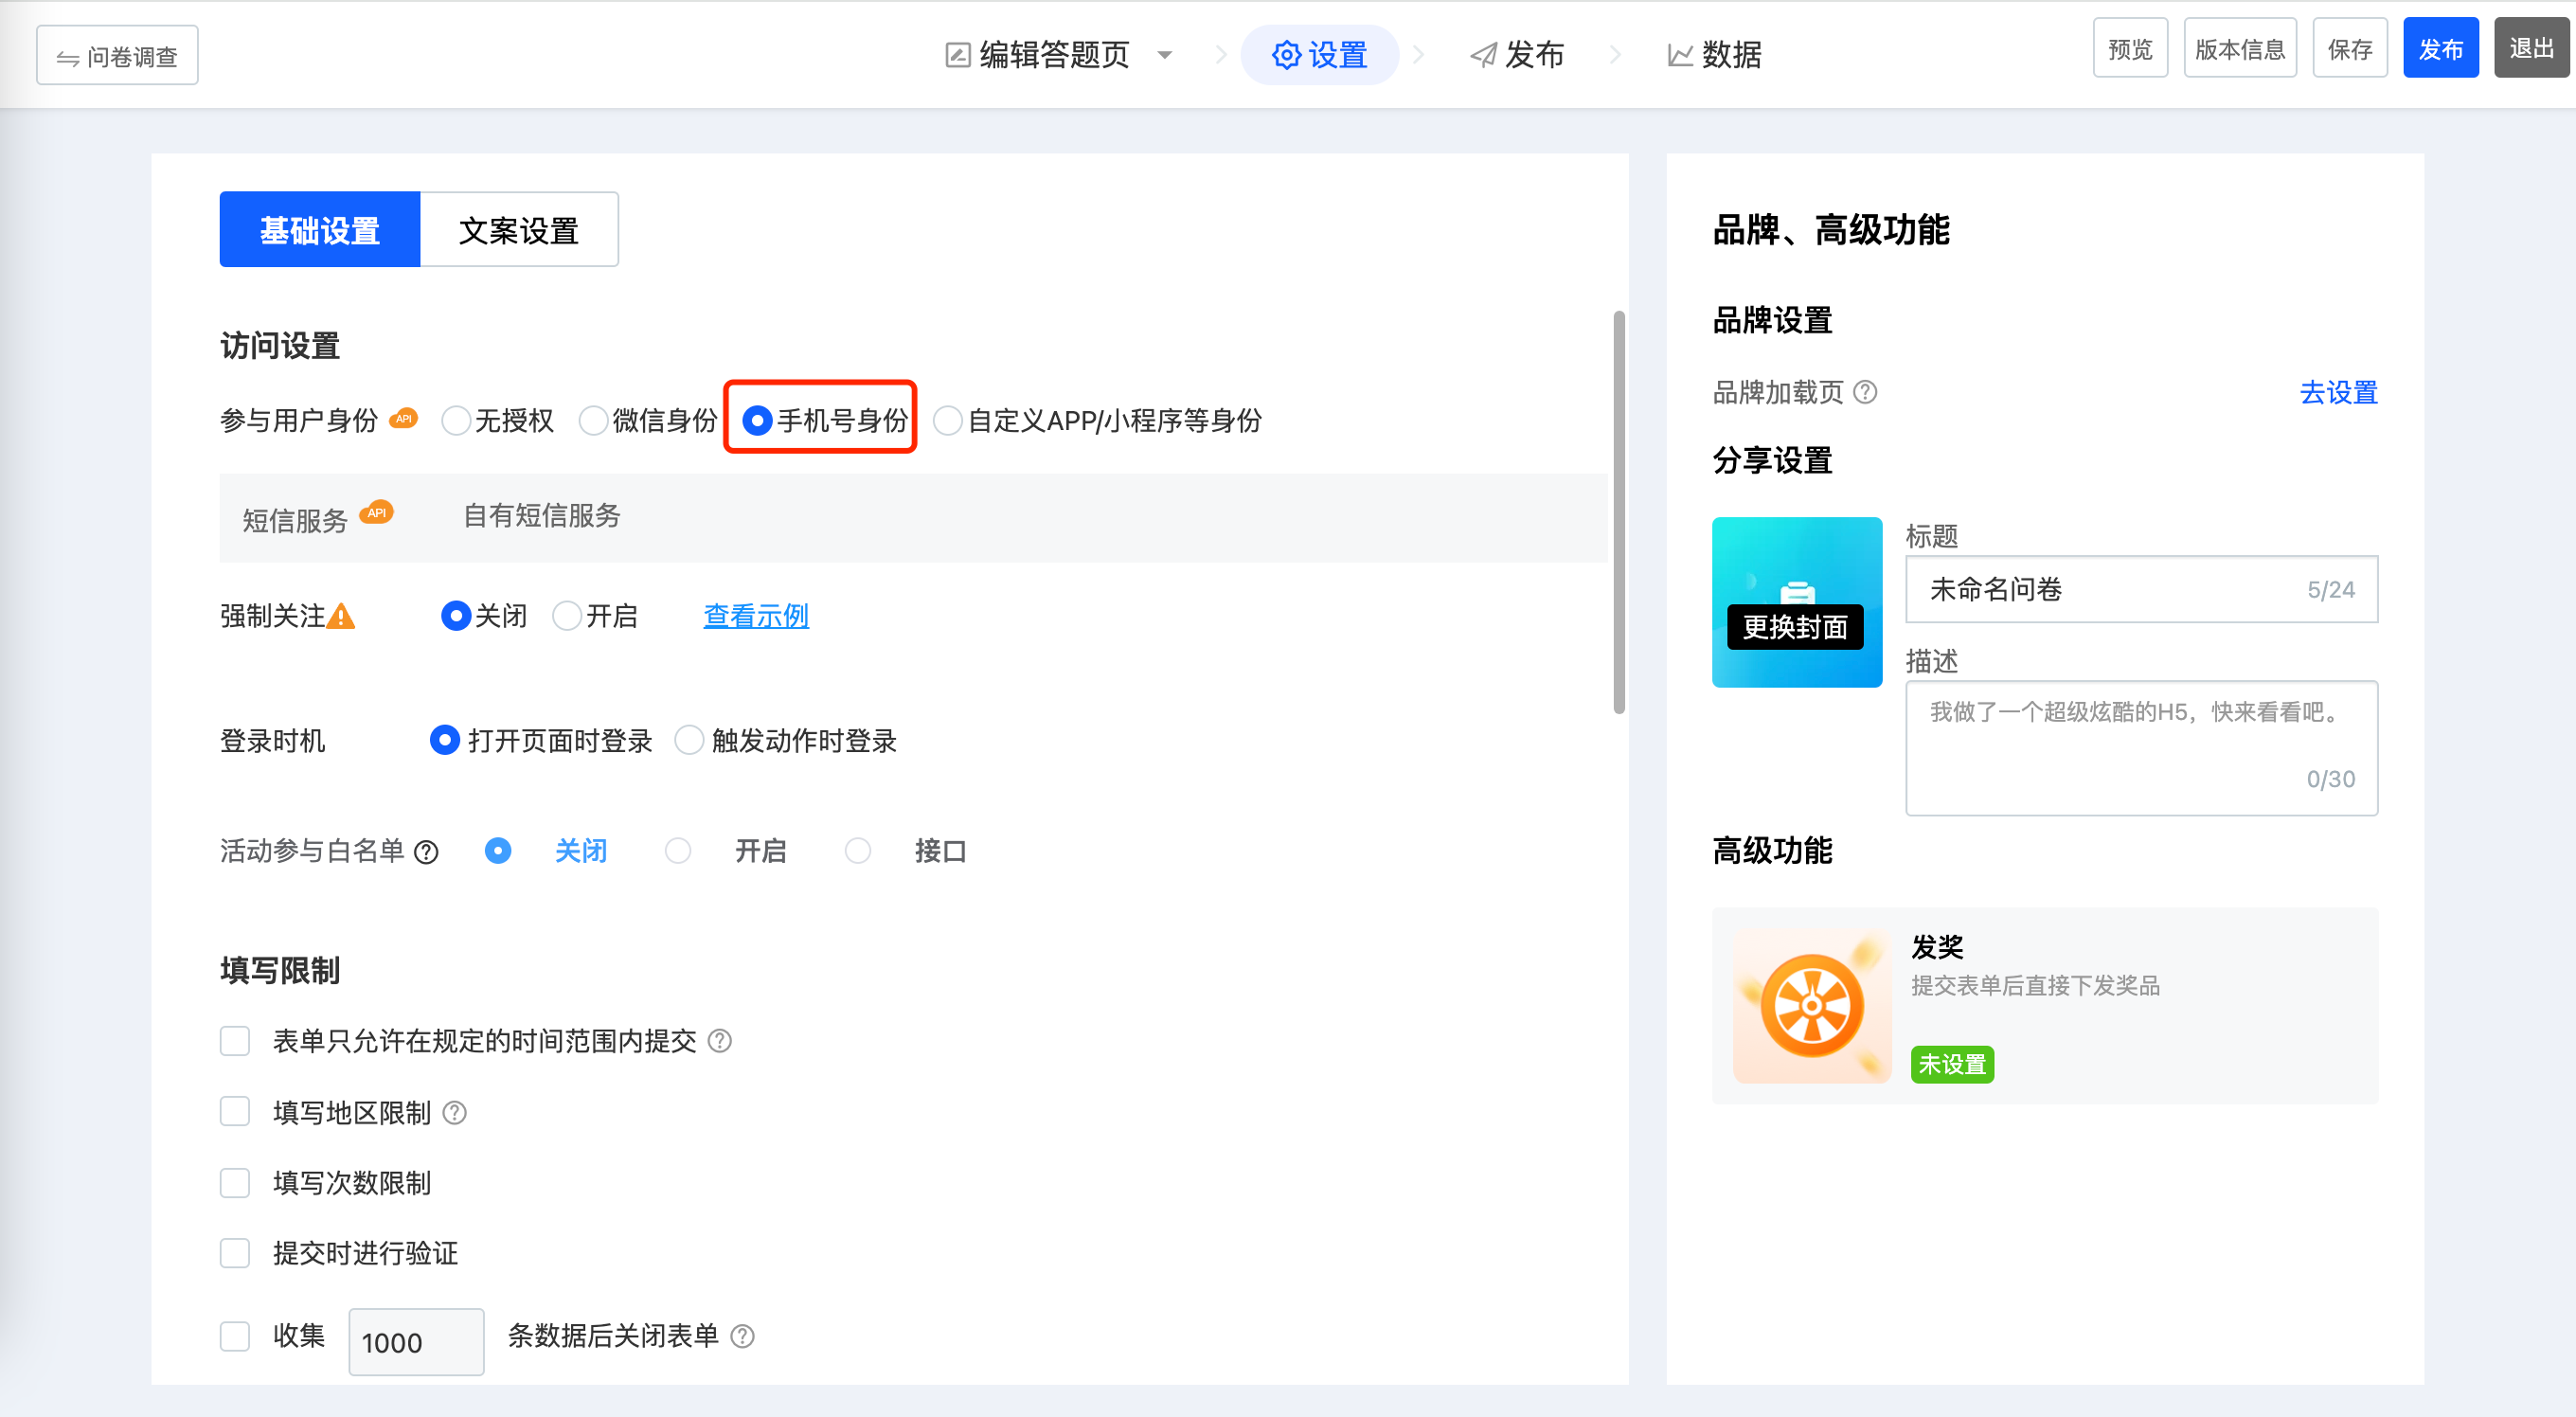Image resolution: width=2576 pixels, height=1417 pixels.
Task: Switch to the 文案设置 tab
Action: (x=518, y=230)
